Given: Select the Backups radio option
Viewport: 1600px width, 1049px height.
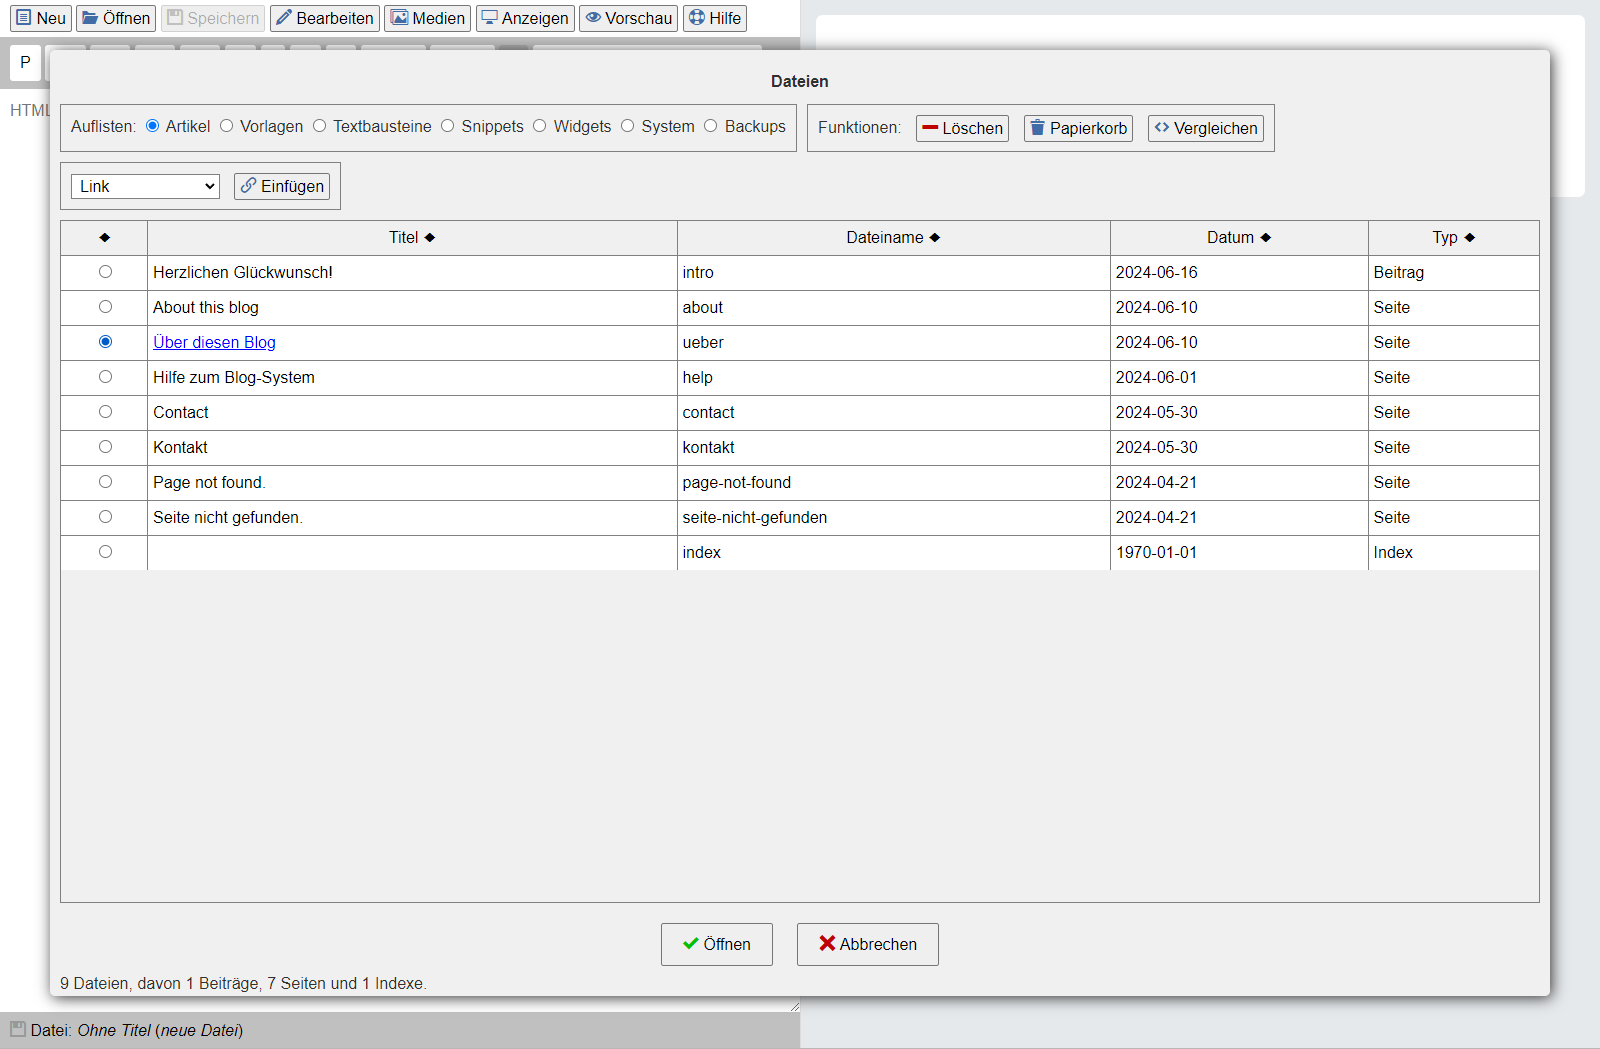Looking at the screenshot, I should coord(711,126).
